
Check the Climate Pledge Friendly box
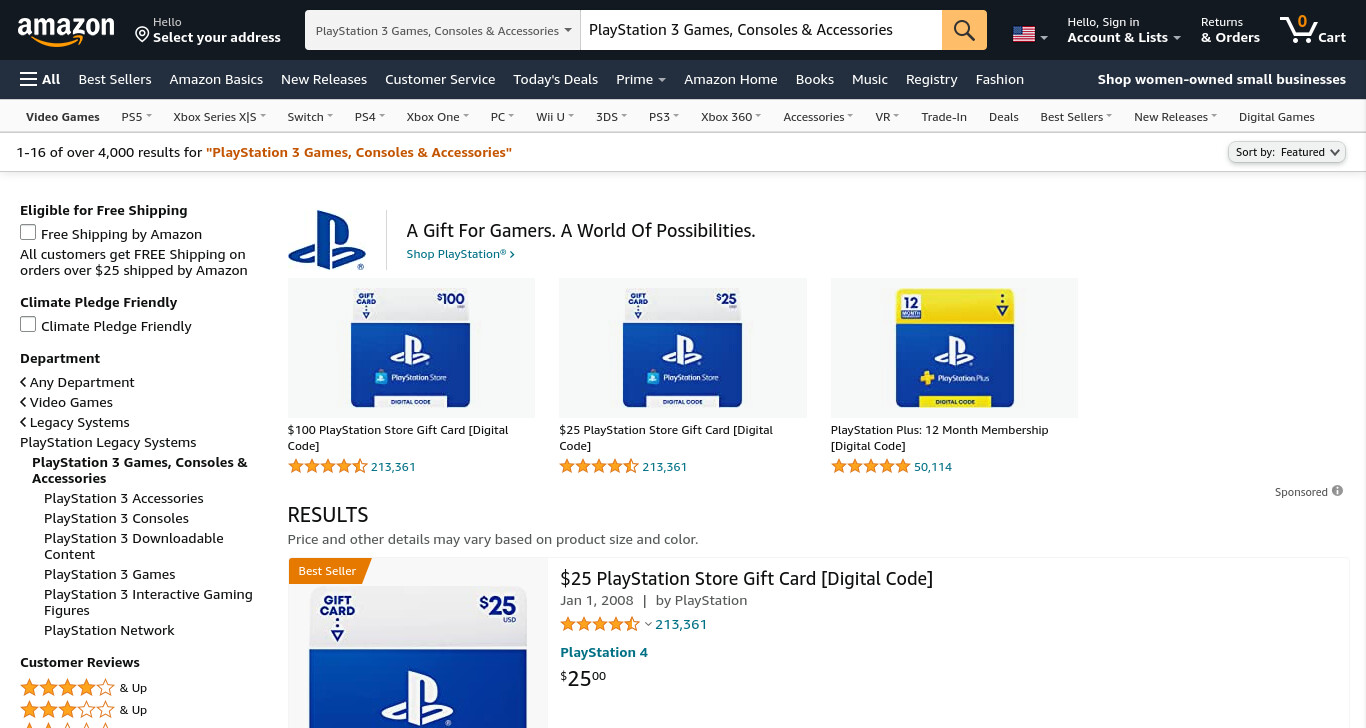tap(28, 325)
